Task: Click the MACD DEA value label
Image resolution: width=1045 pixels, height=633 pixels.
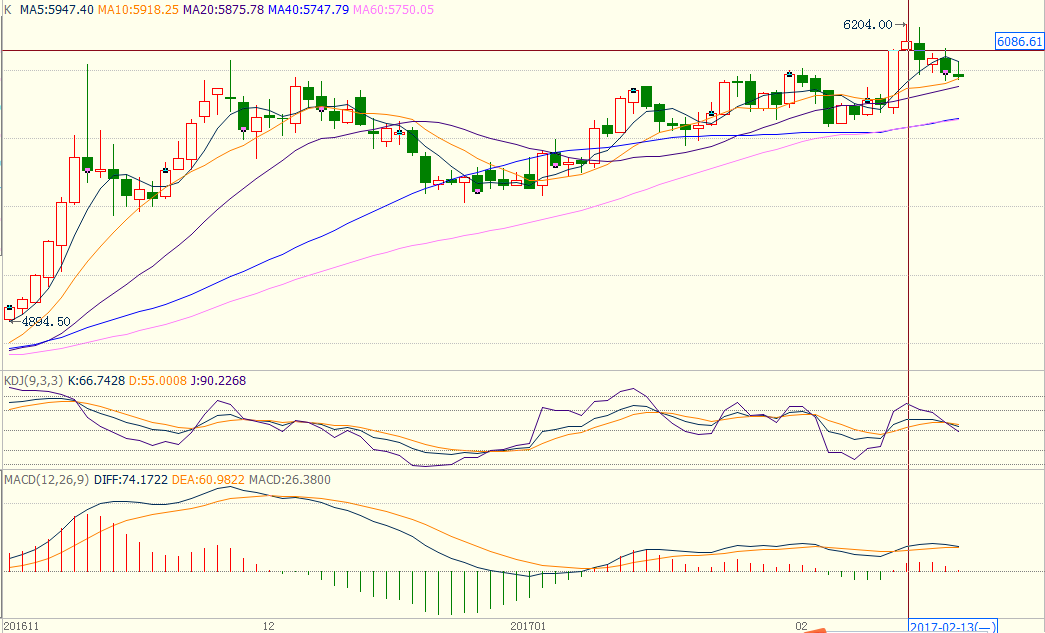Action: tap(209, 480)
